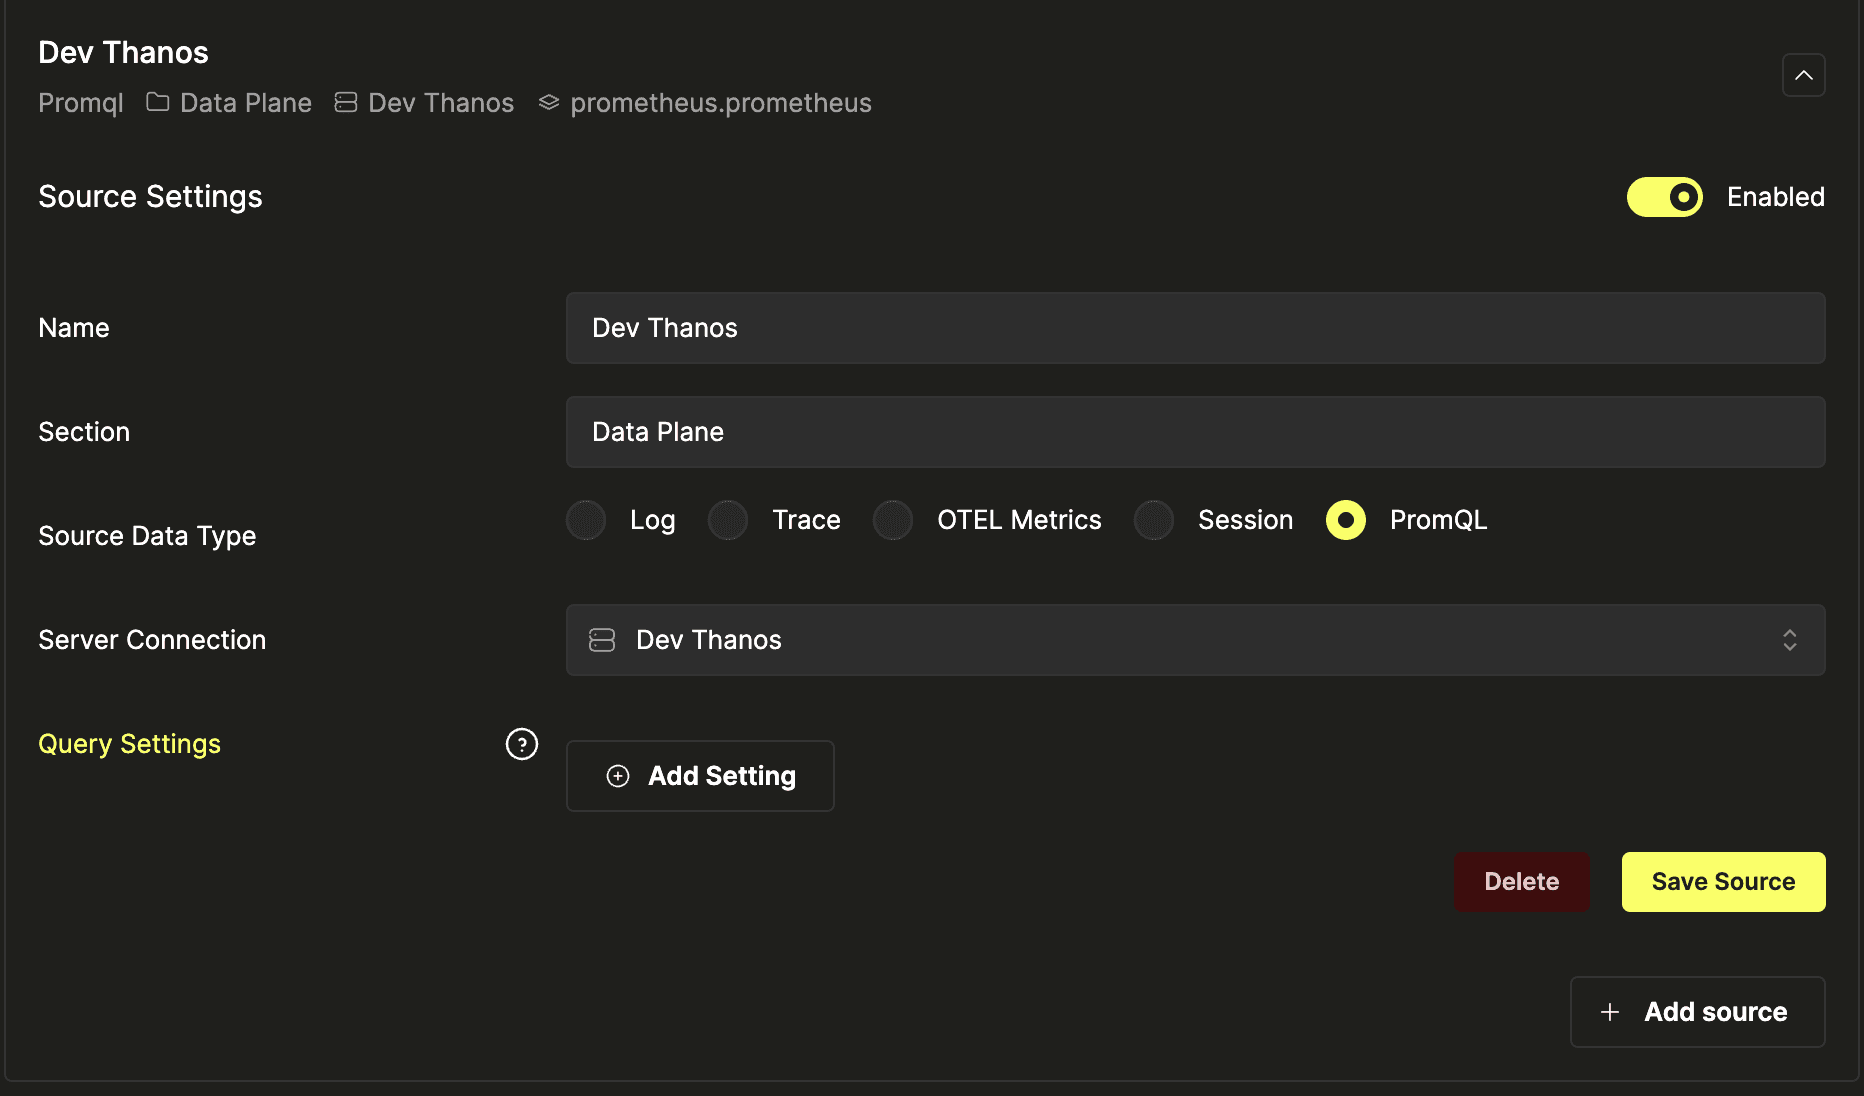Select the Trace data type radio

728,520
